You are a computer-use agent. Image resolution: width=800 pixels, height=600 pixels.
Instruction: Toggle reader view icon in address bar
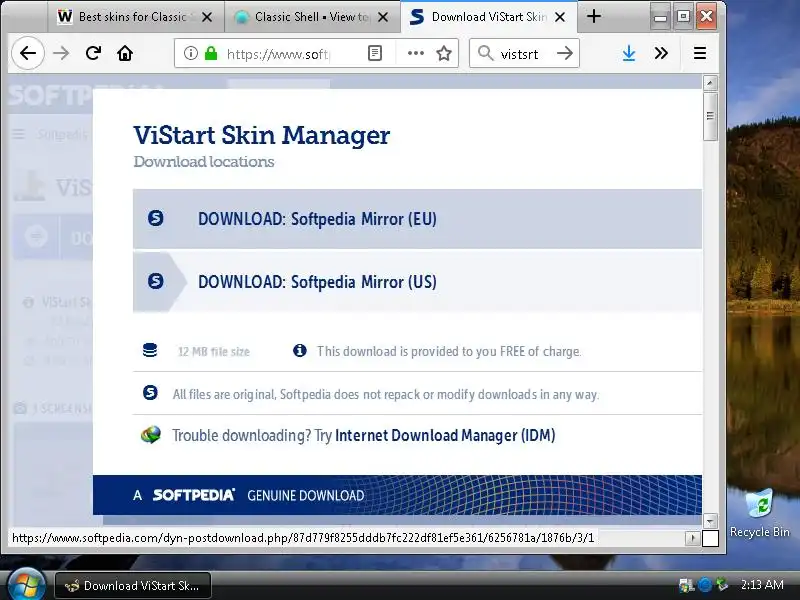click(375, 53)
